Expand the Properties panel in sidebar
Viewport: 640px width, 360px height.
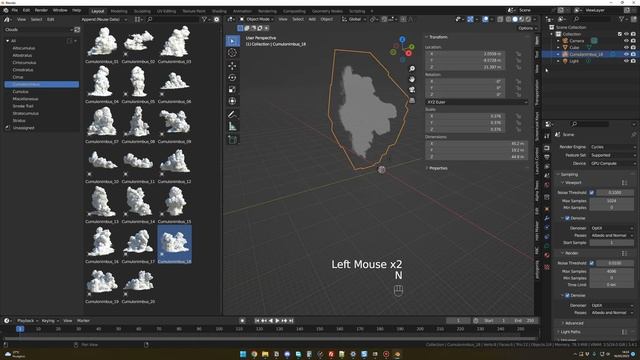[x=438, y=168]
